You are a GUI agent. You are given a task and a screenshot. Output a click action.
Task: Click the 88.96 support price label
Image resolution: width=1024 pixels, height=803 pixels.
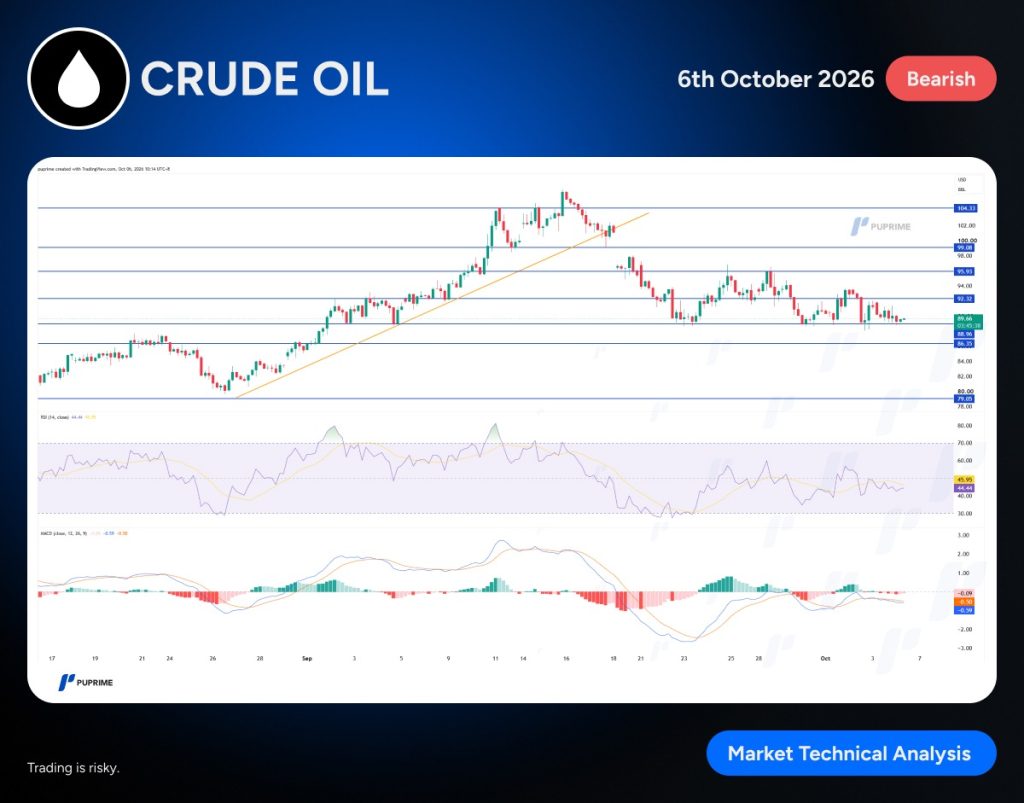point(965,334)
